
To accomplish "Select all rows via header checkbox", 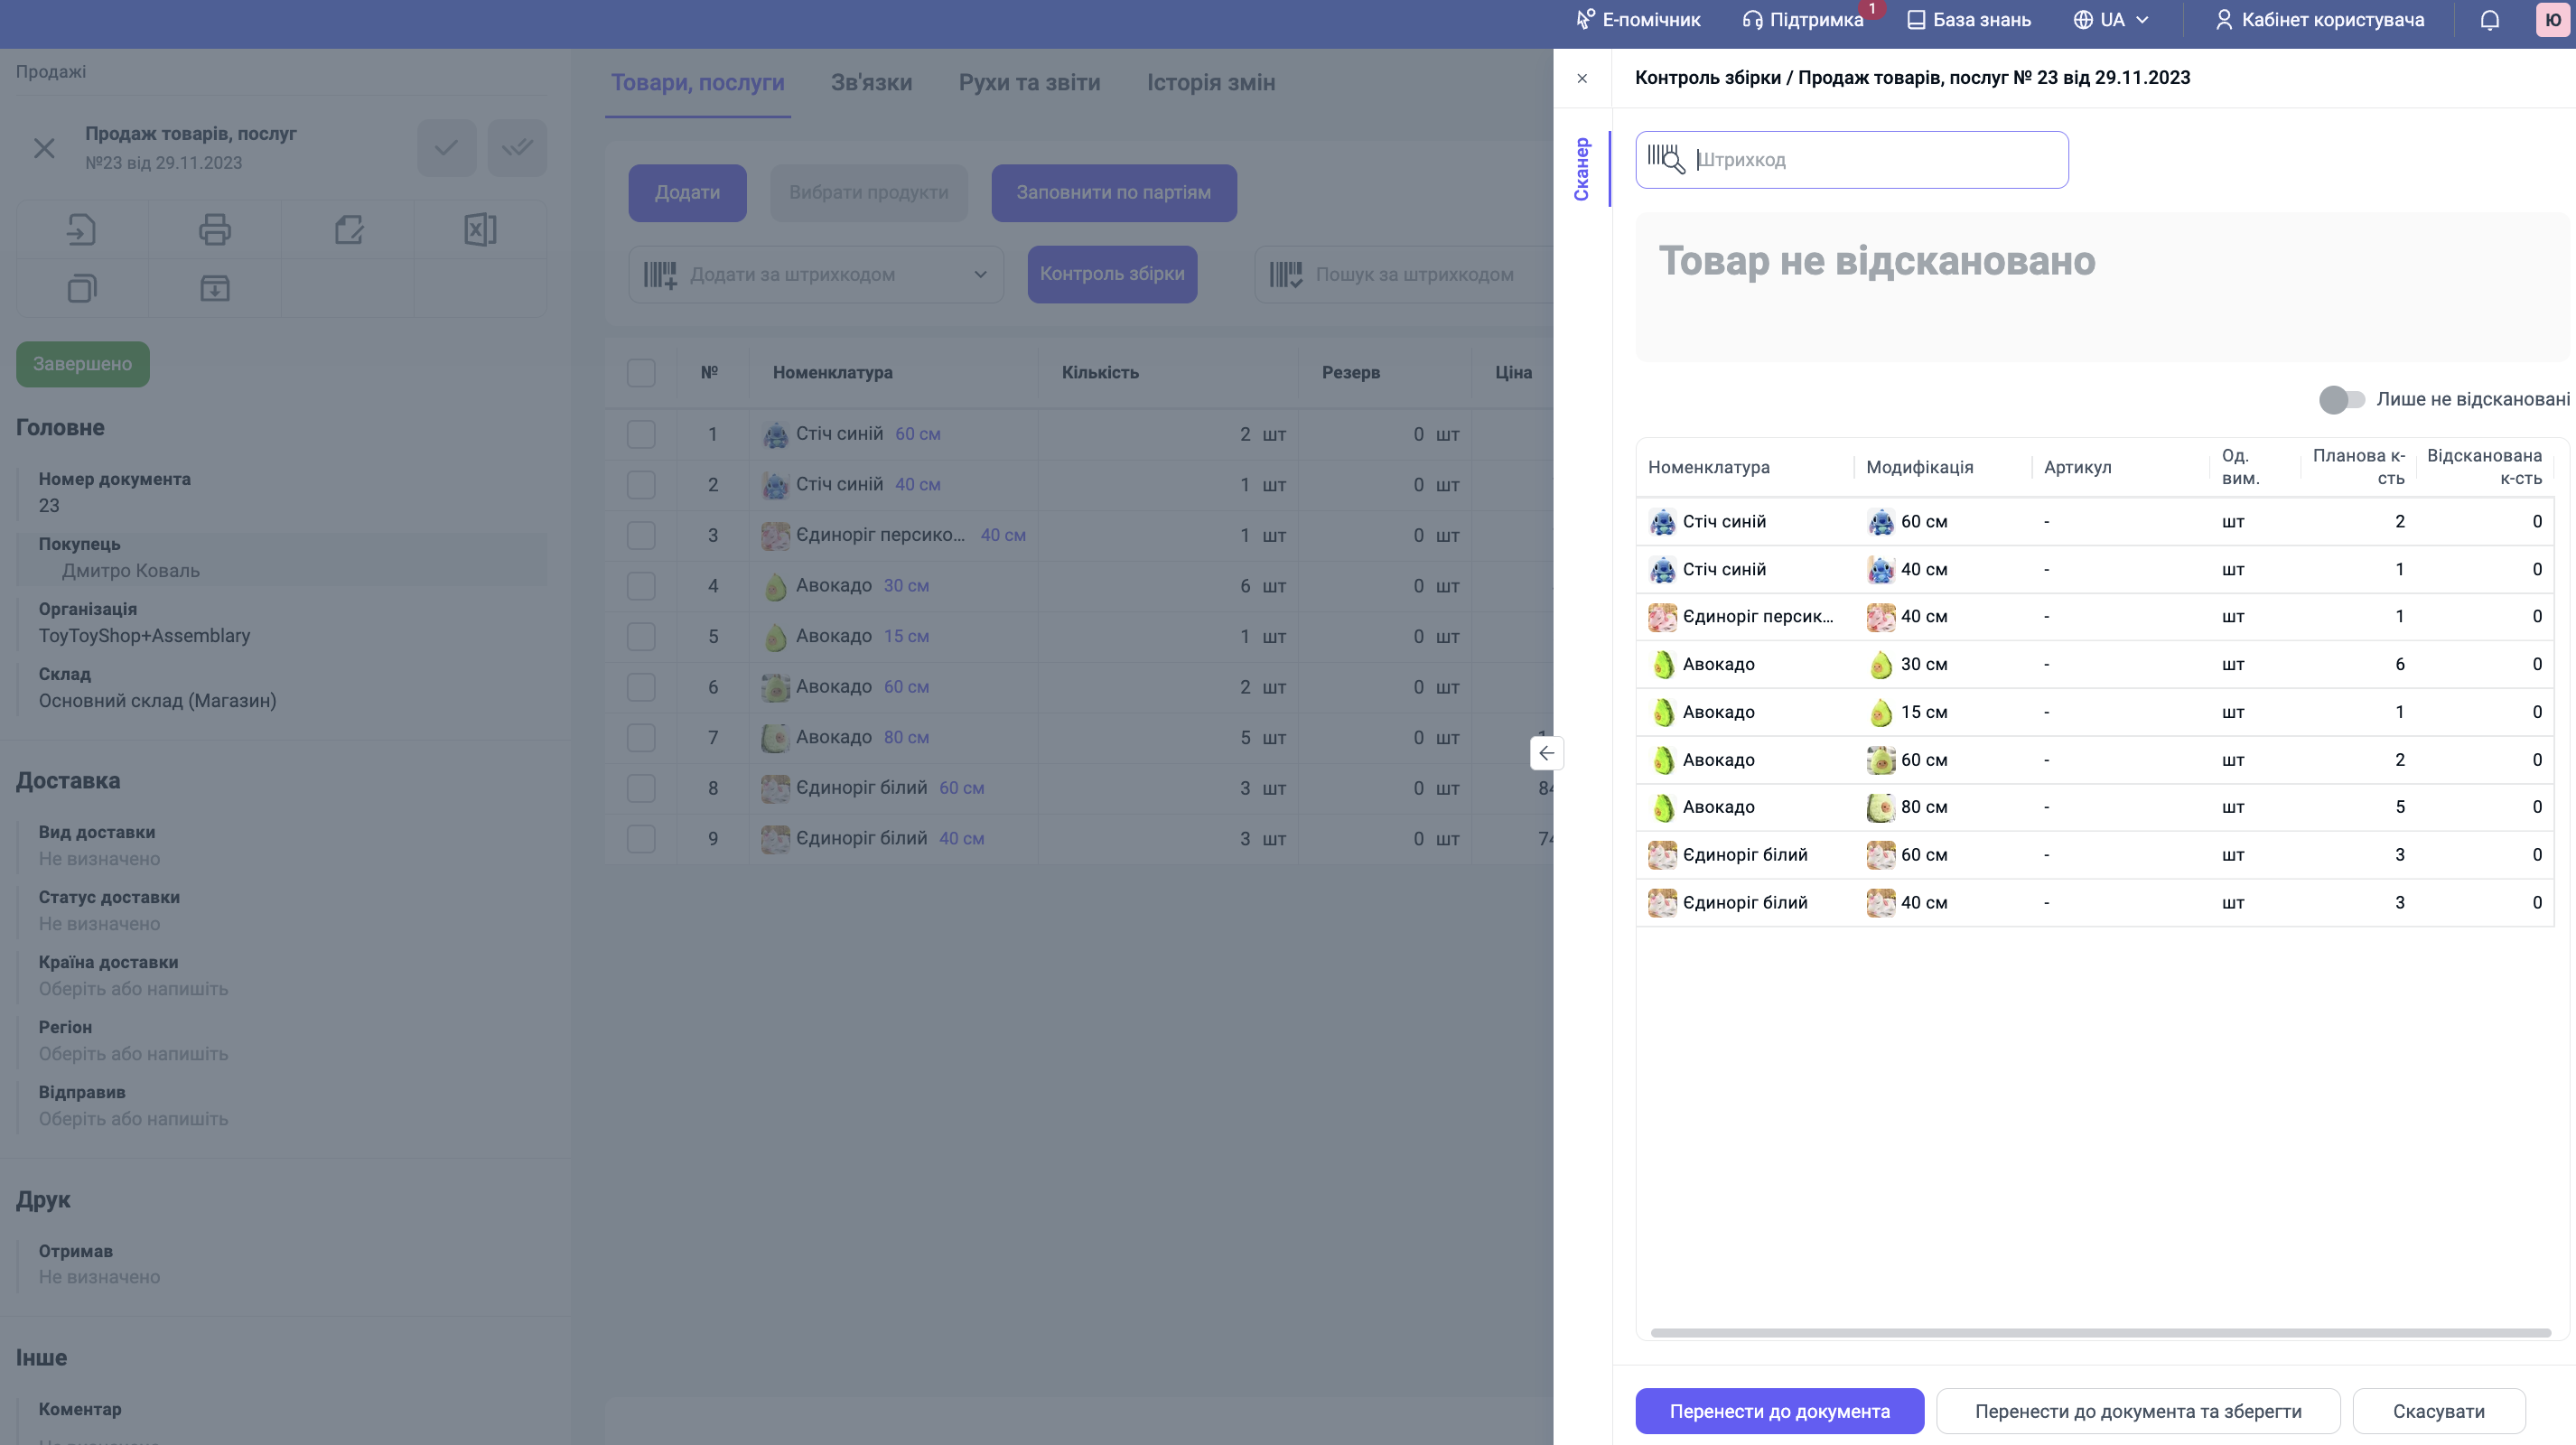I will (x=641, y=373).
